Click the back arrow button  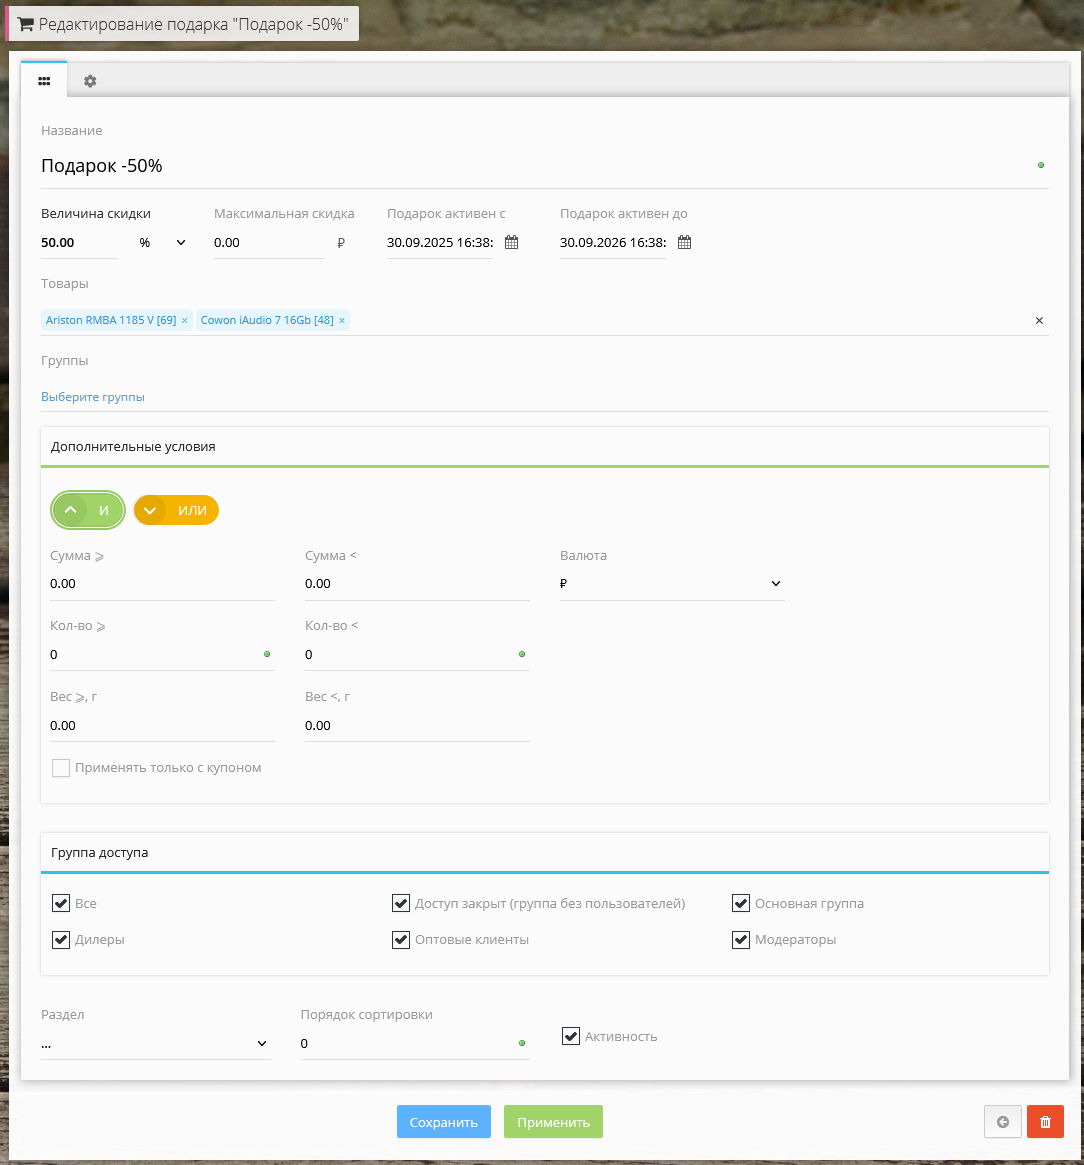tap(1003, 1122)
